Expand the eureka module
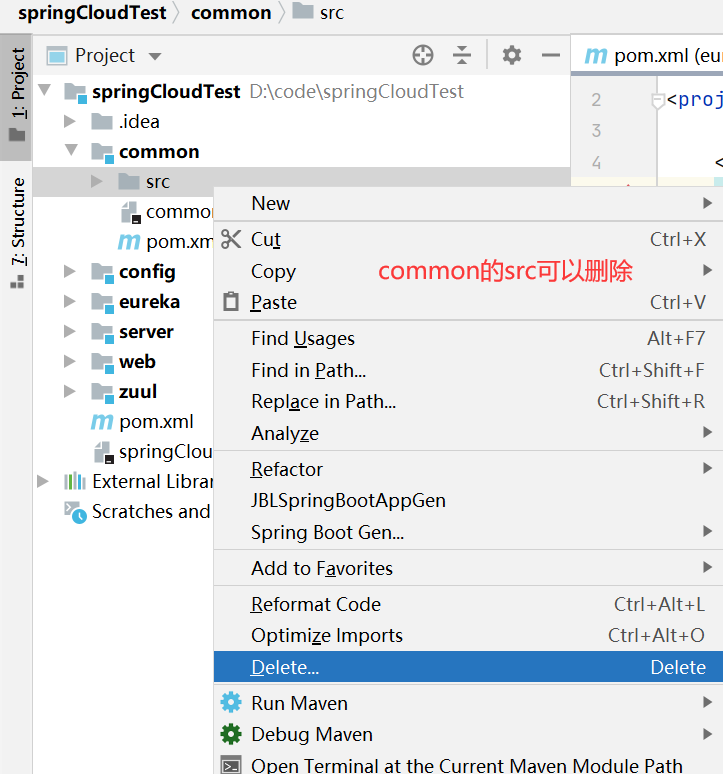Screen dimensions: 723x774 [70, 302]
